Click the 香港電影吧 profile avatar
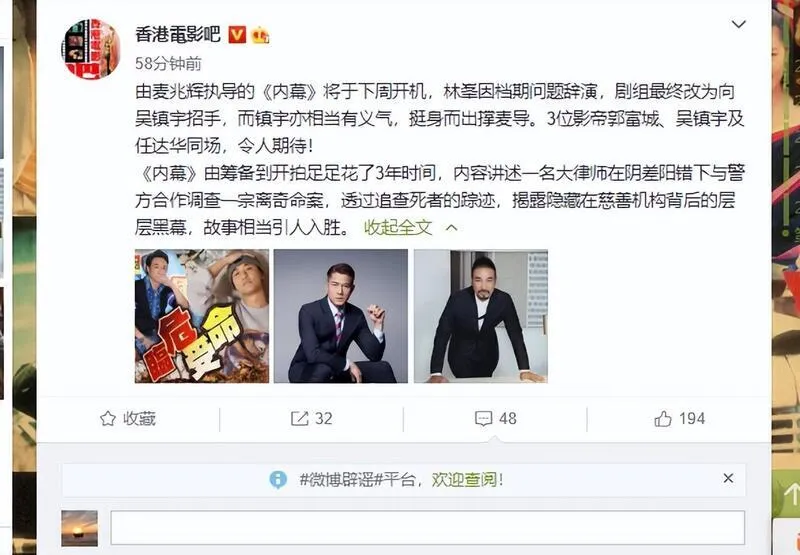 (91, 49)
